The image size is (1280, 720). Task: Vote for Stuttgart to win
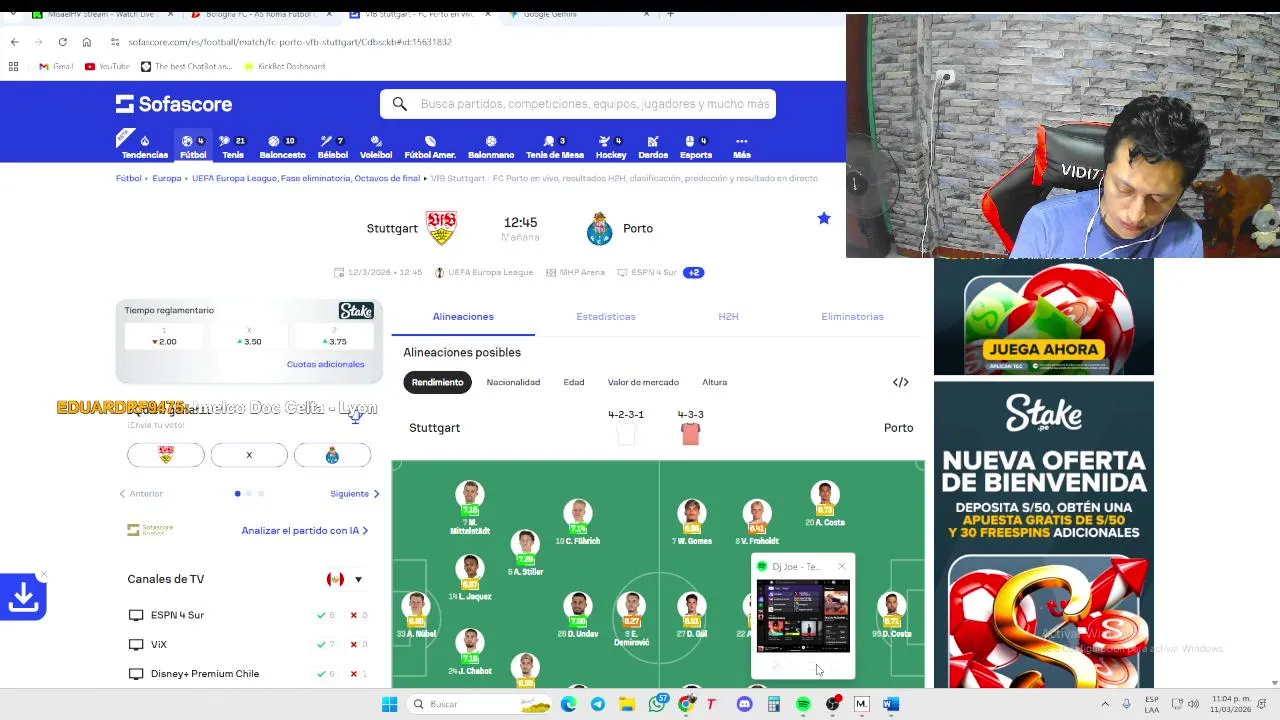click(166, 455)
